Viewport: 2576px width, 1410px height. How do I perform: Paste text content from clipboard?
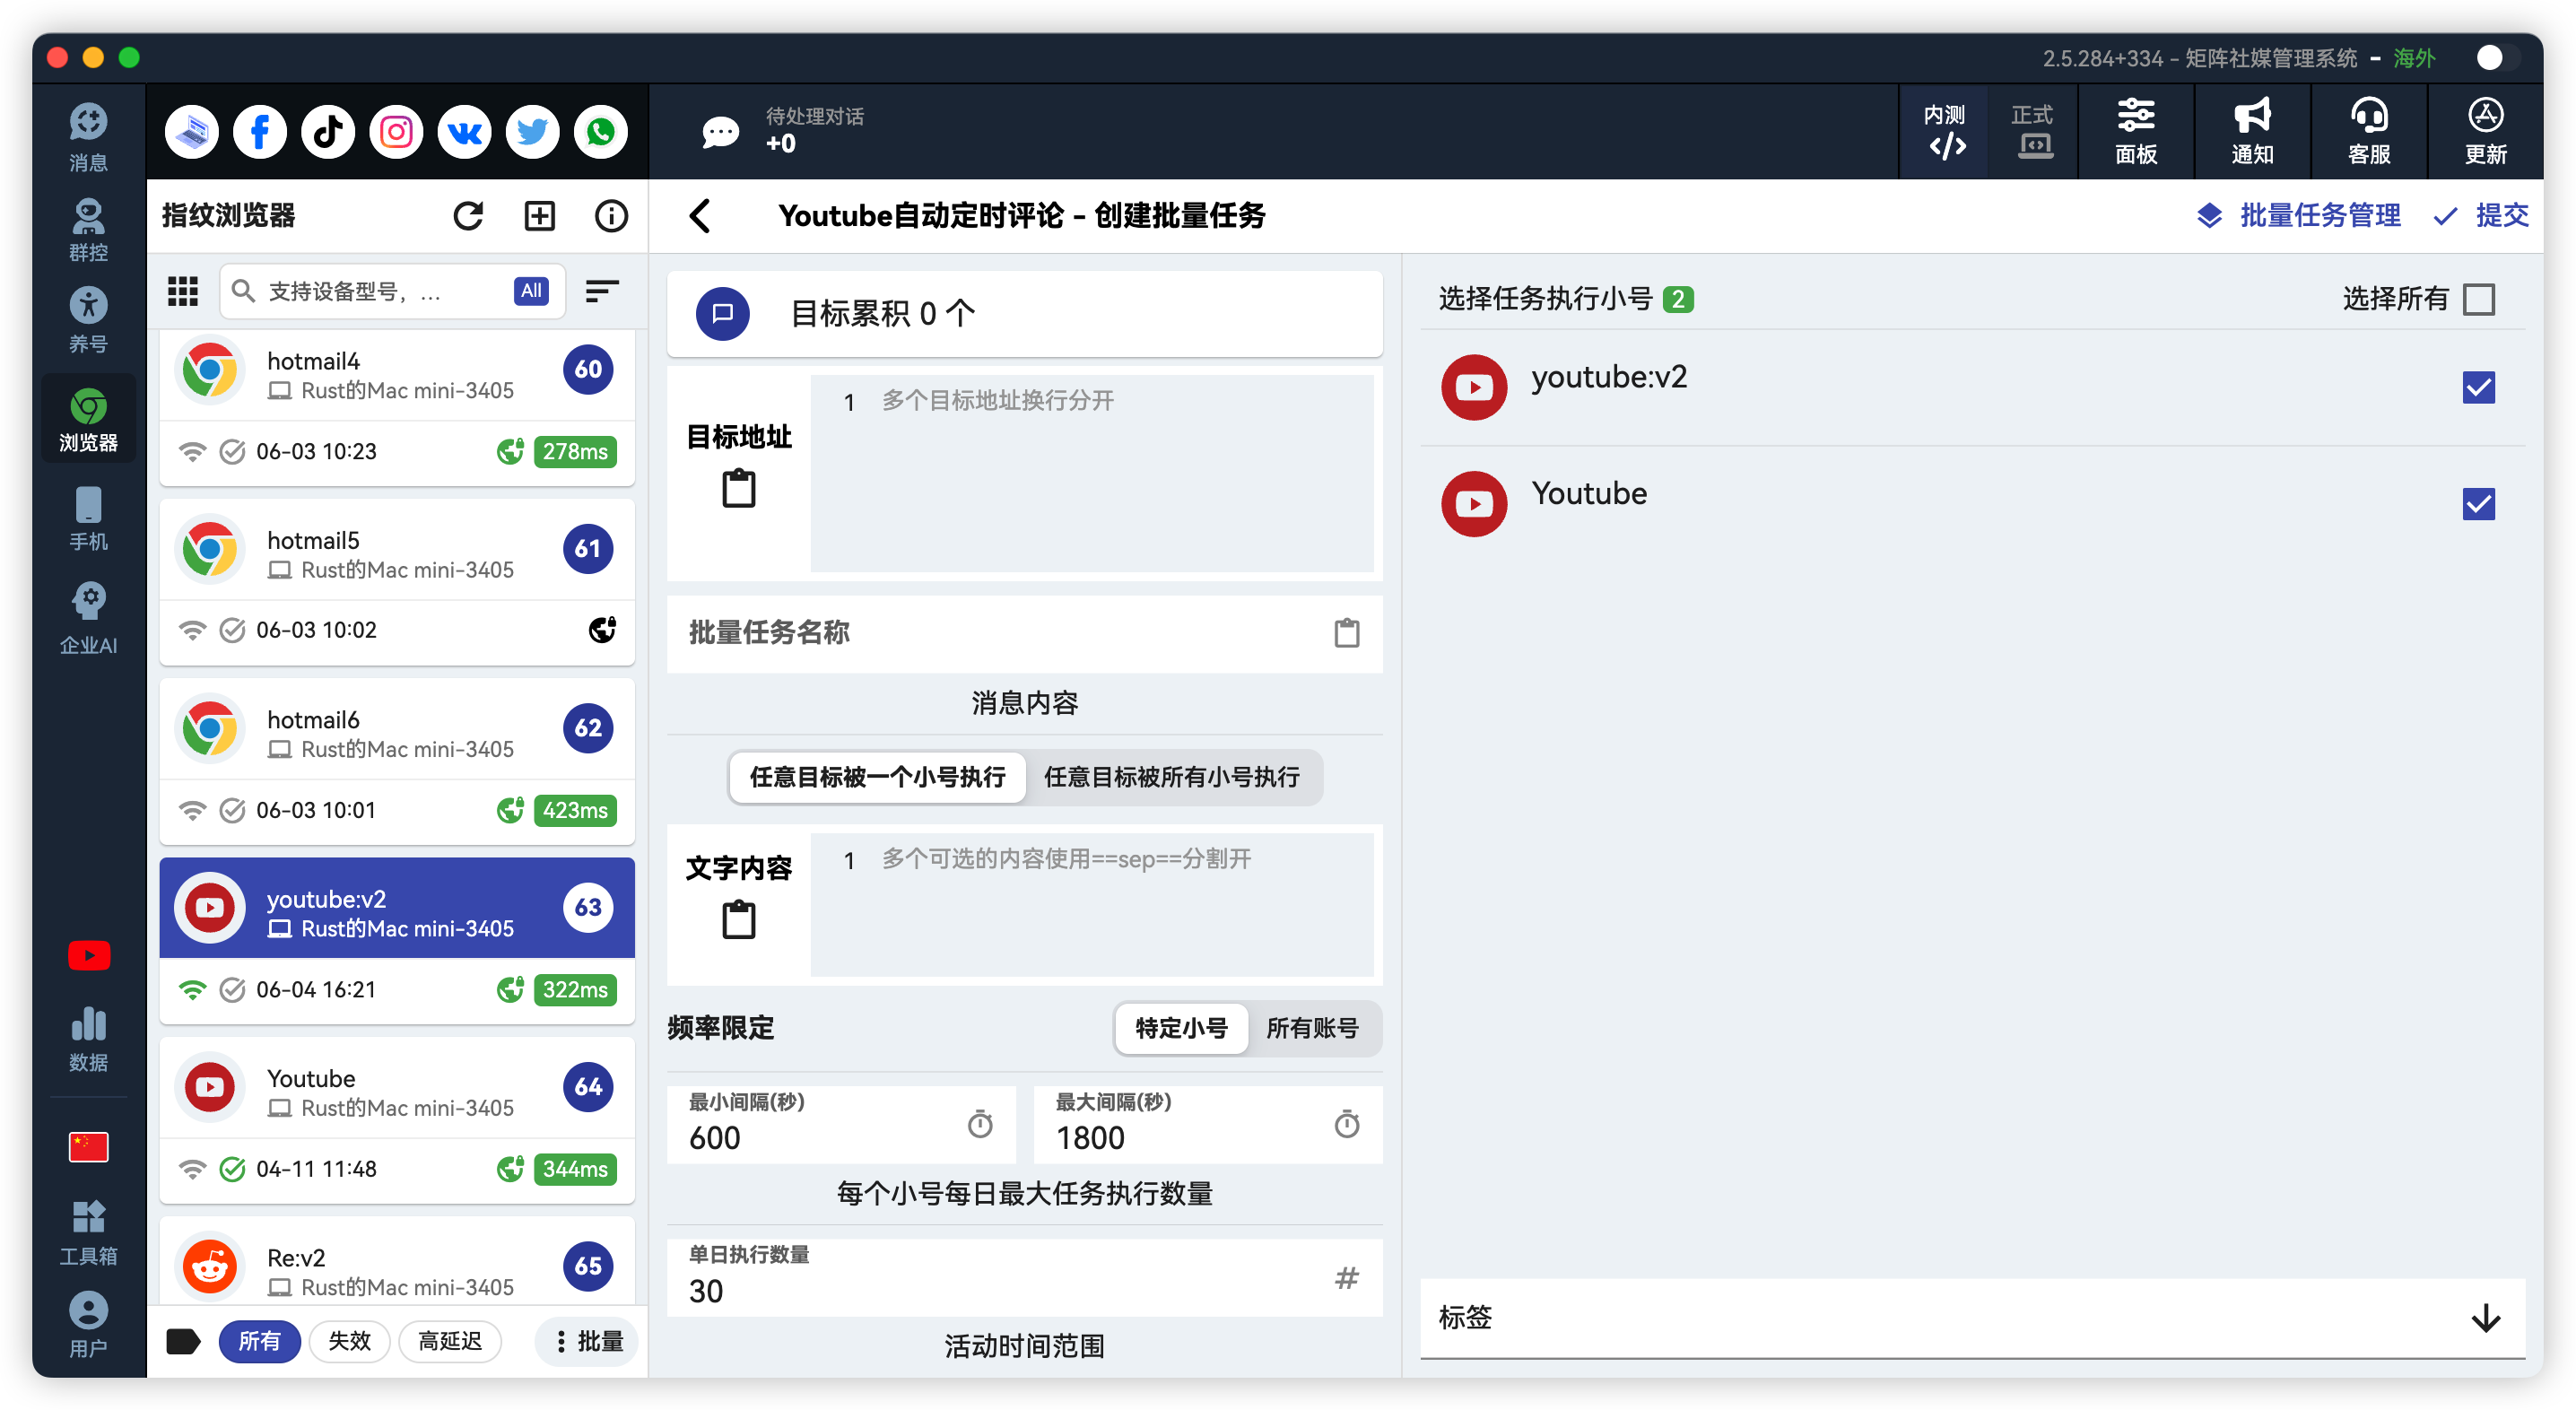(739, 920)
